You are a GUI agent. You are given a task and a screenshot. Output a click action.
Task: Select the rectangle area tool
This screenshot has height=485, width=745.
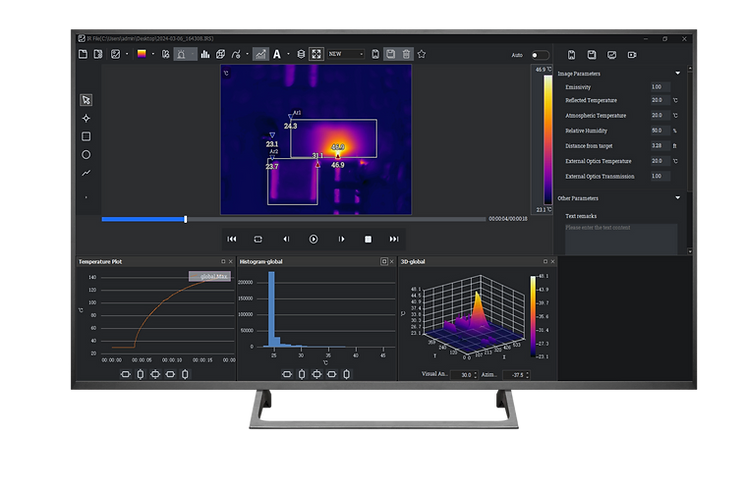86,136
